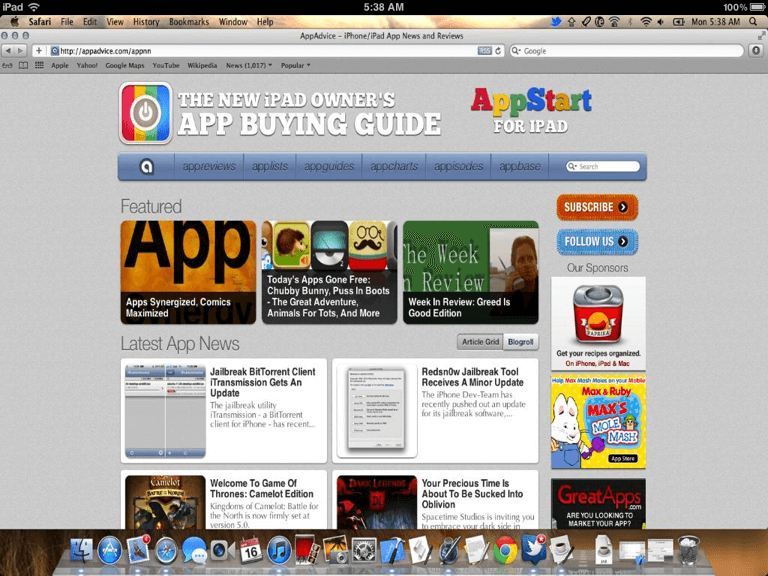Screen dimensions: 768x576
Task: Click the plus add-bookmark button
Action: pyautogui.click(x=39, y=50)
